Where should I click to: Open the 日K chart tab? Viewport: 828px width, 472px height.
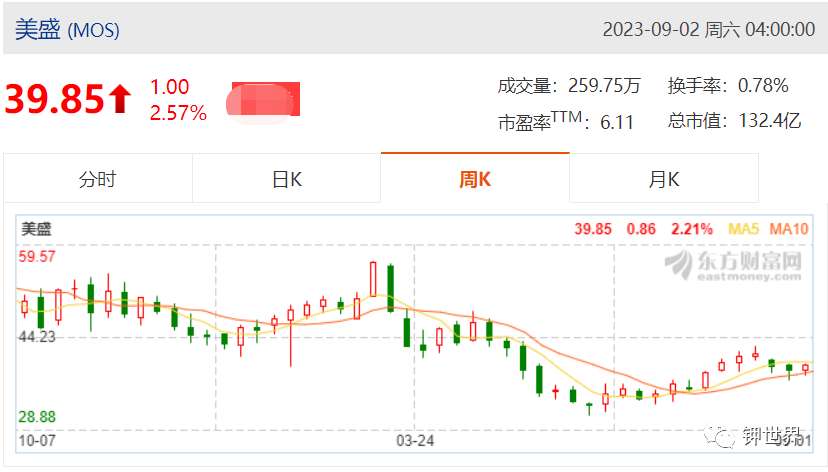click(287, 178)
